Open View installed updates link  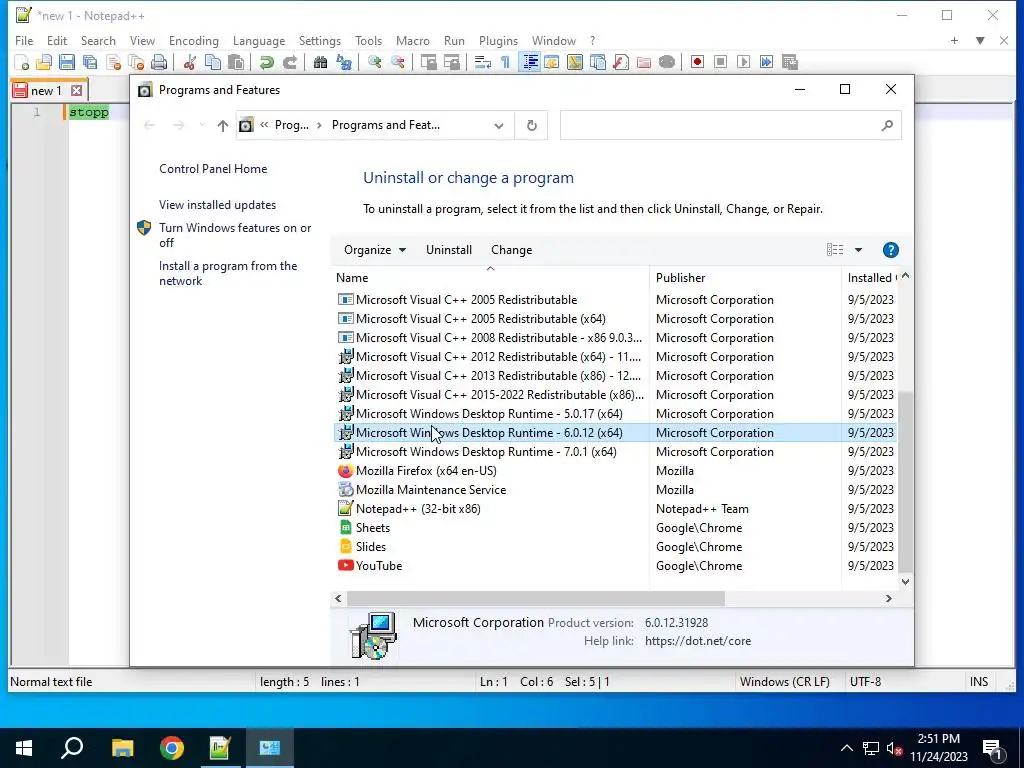[x=217, y=205]
